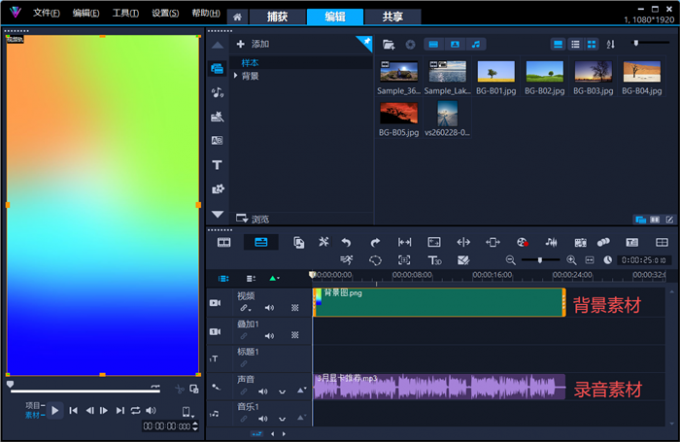Open the Subtitle editor icon

tap(632, 242)
